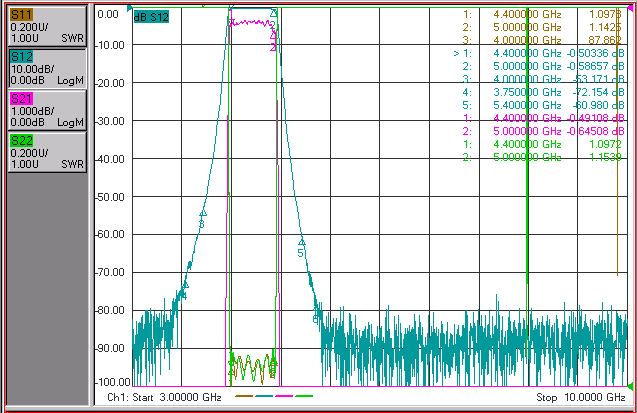Select the S12 trace status button
This screenshot has height=413, width=637.
click(47, 68)
